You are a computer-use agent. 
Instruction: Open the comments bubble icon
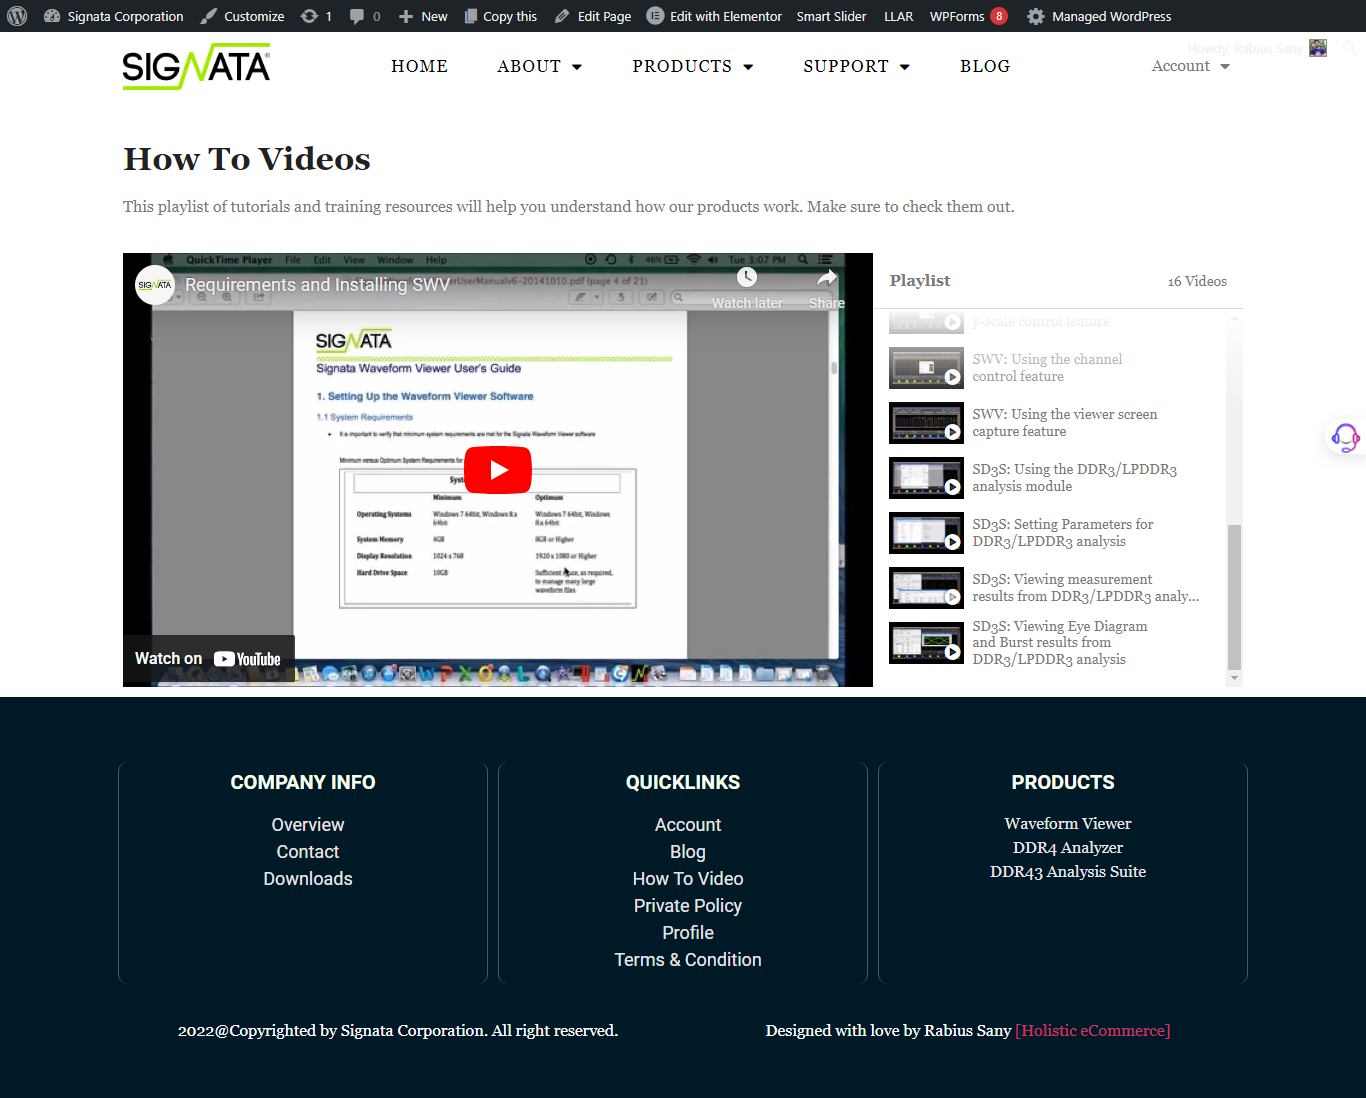tap(365, 16)
